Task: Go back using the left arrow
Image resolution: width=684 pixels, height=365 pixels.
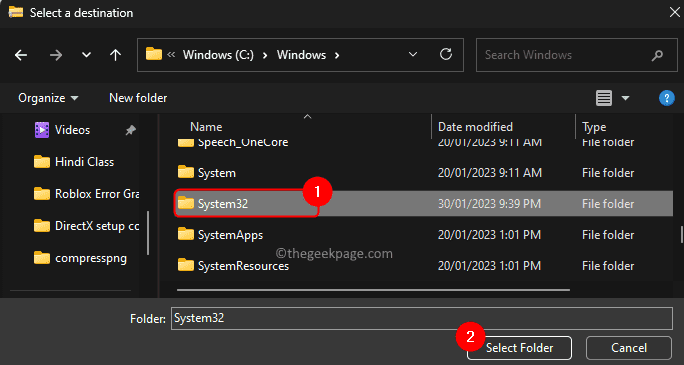Action: click(x=21, y=55)
